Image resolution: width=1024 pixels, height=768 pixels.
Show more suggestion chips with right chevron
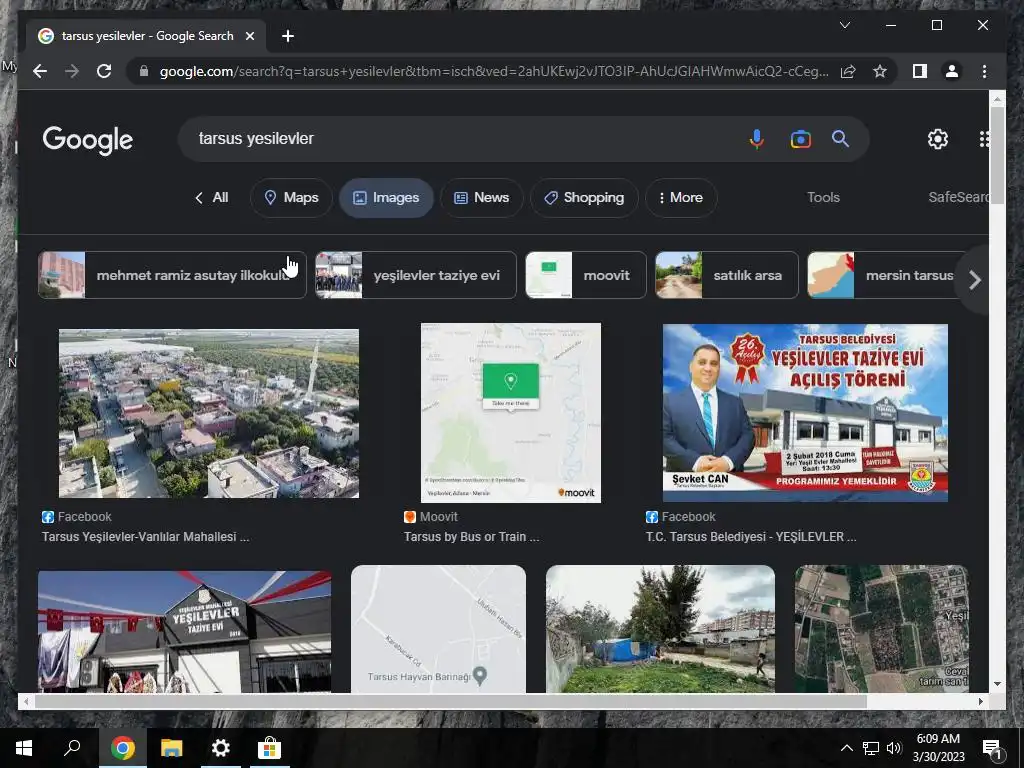pyautogui.click(x=974, y=280)
